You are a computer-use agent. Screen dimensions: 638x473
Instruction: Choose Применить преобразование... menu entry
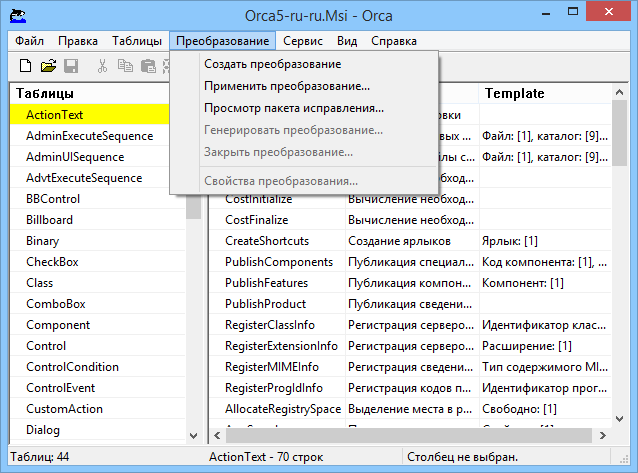tap(304, 86)
